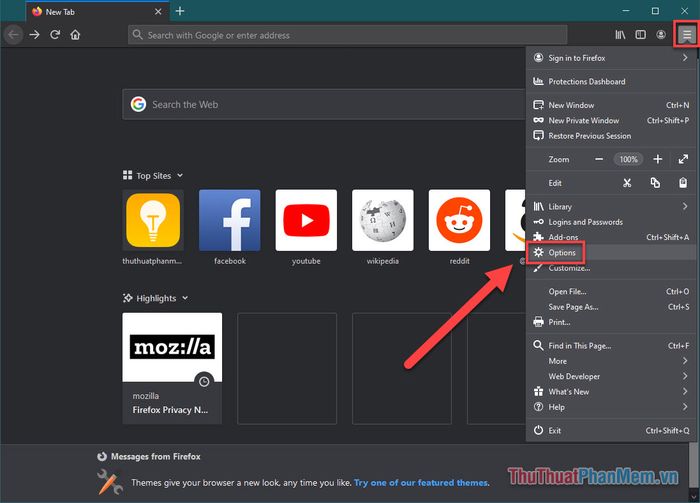Reload the page with refresh icon
This screenshot has height=503, width=700.
[55, 35]
